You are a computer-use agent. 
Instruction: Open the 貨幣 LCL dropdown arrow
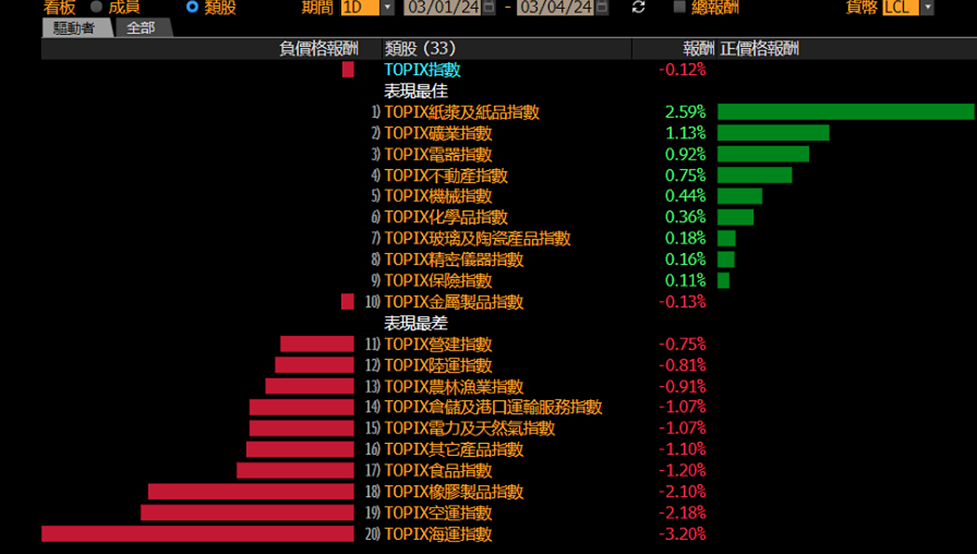(x=927, y=7)
